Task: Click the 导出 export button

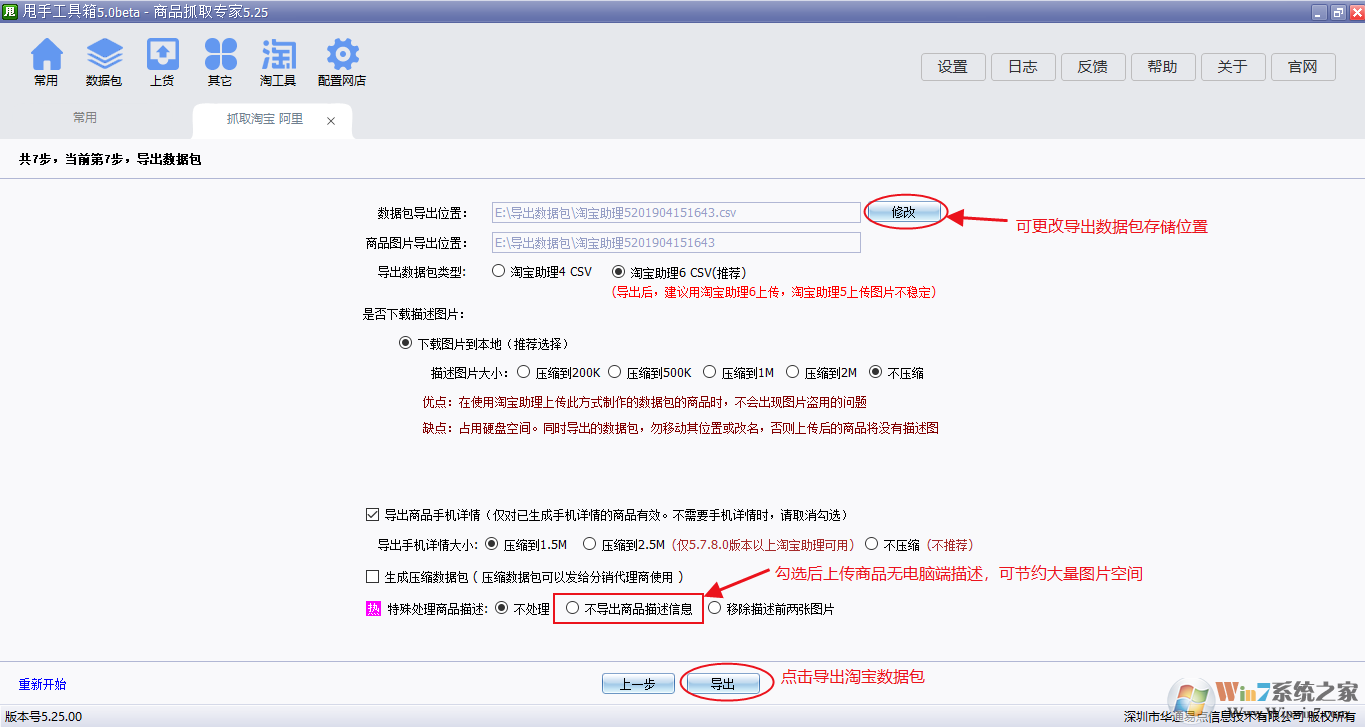Action: pos(722,684)
